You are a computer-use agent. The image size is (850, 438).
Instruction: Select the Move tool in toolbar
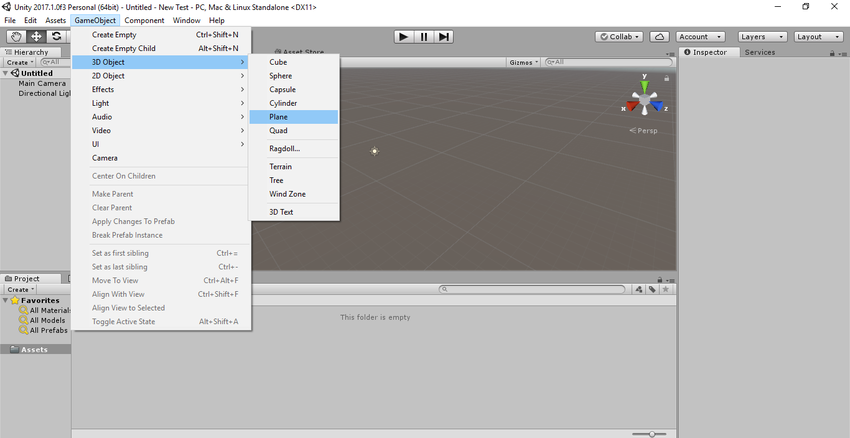pos(36,37)
